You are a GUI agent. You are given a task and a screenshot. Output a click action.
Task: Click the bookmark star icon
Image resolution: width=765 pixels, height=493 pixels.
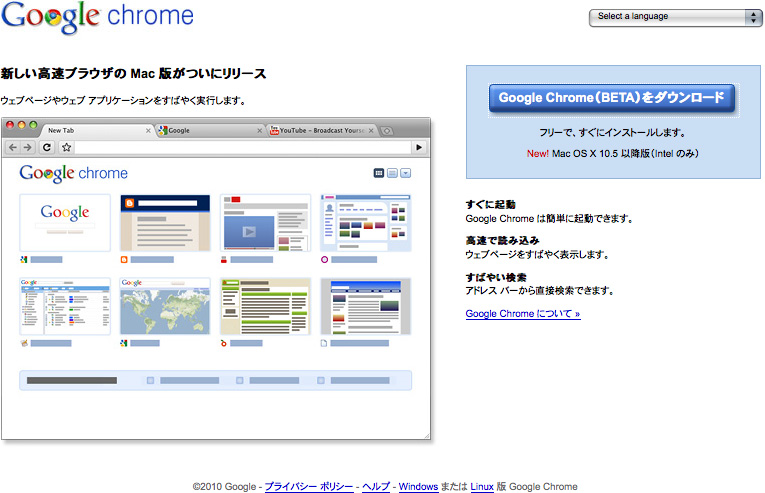point(66,147)
